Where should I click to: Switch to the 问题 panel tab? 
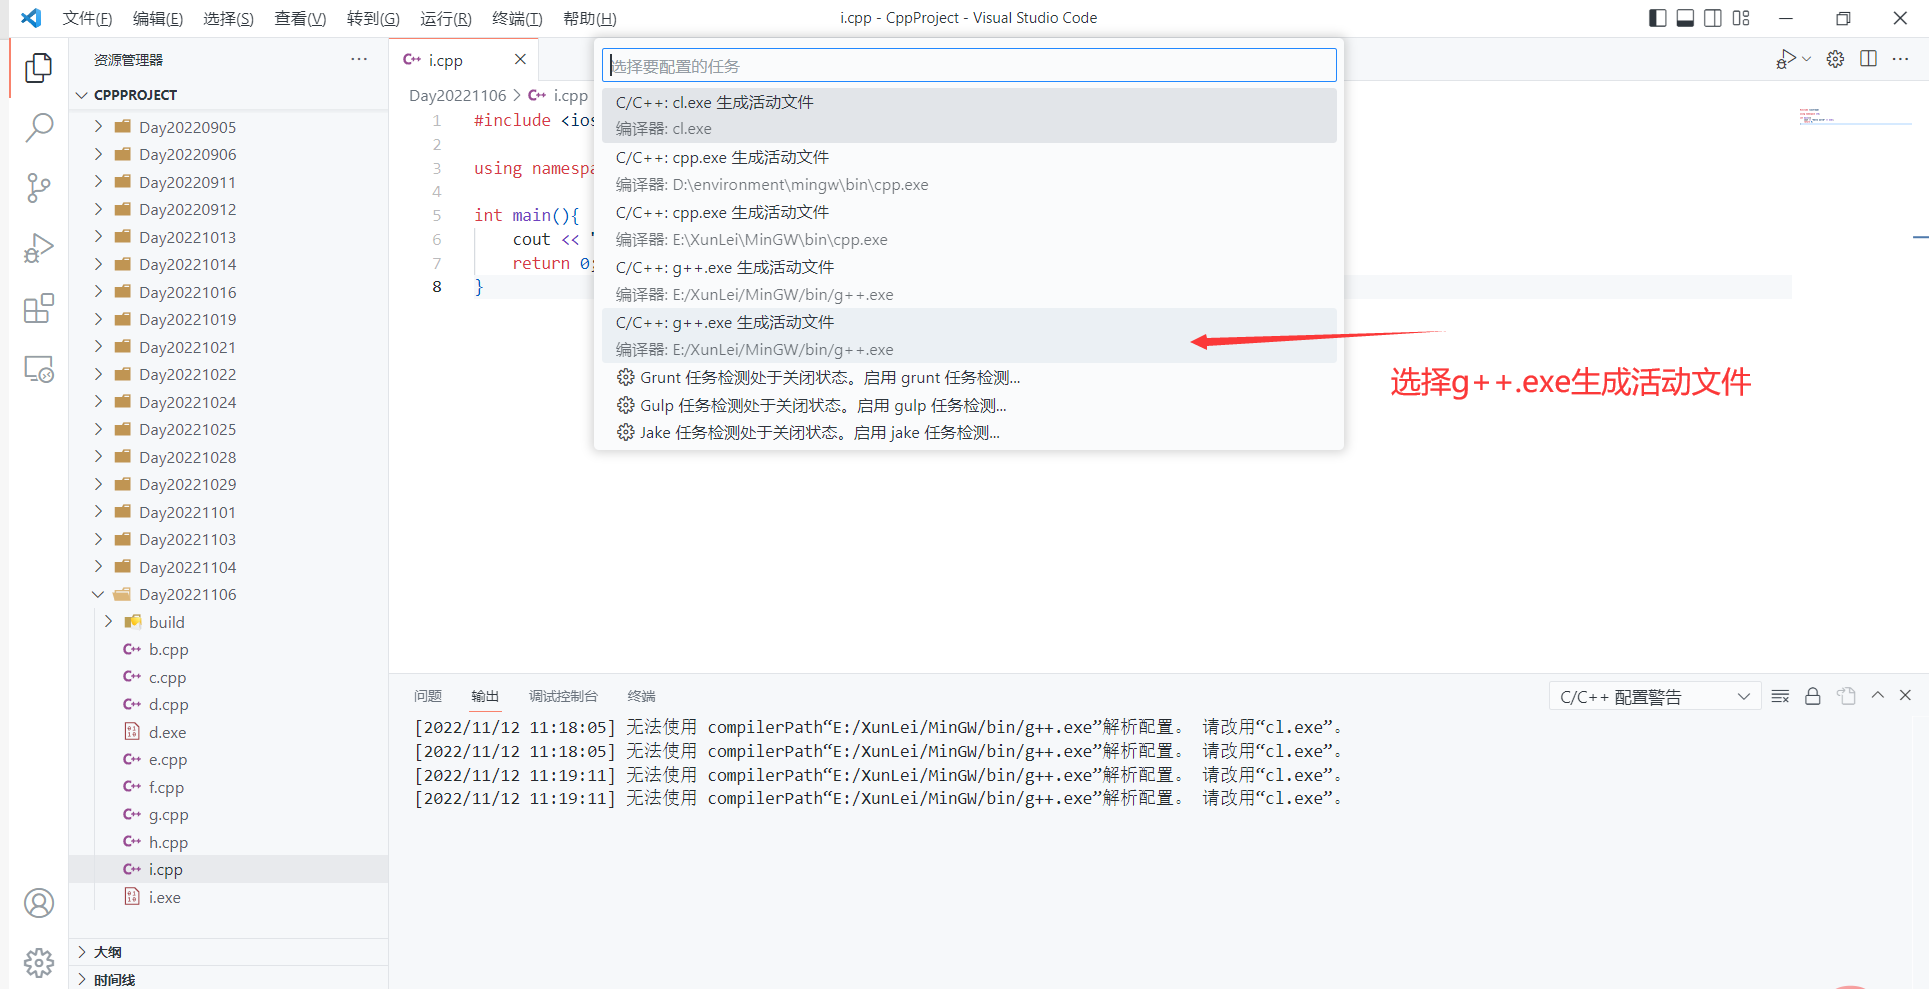[428, 696]
